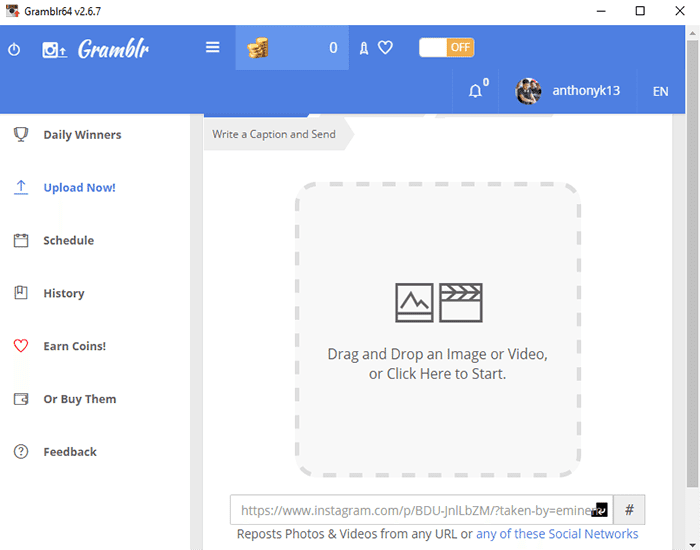This screenshot has height=550, width=700.
Task: Click the scrollbar up arrow
Action: pyautogui.click(x=692, y=33)
